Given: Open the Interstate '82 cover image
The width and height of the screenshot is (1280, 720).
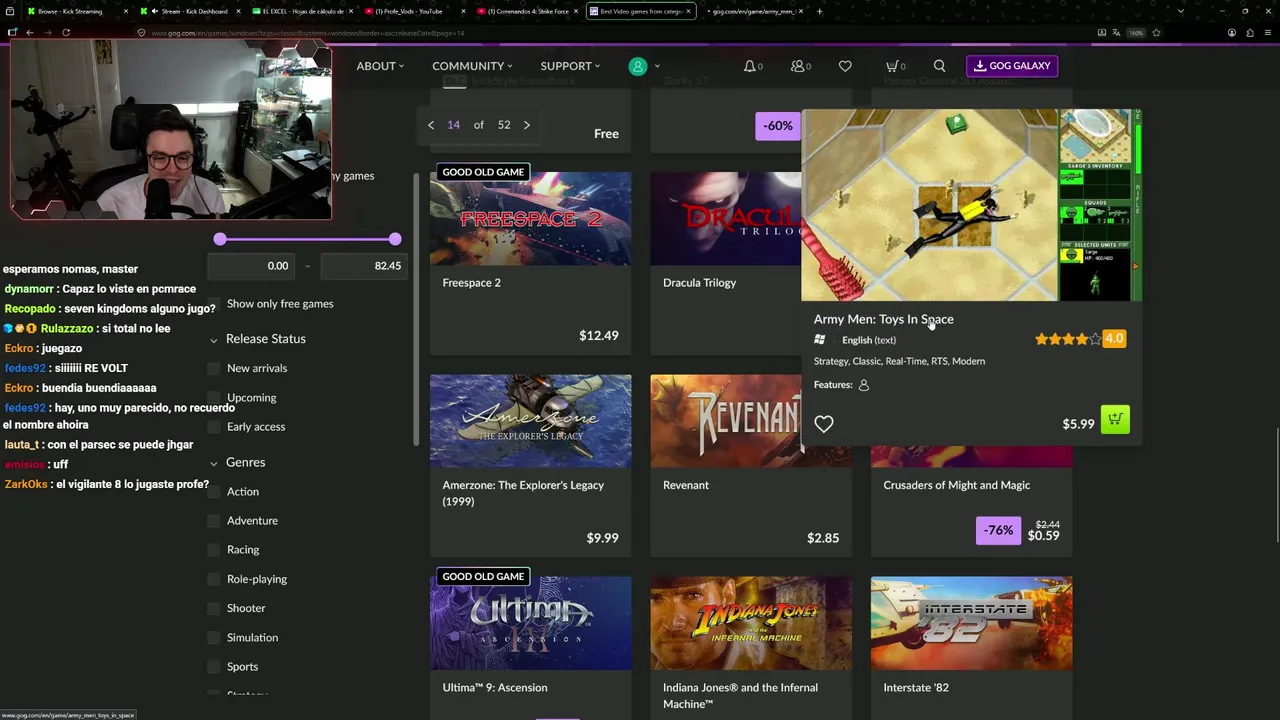Looking at the screenshot, I should click(x=972, y=623).
